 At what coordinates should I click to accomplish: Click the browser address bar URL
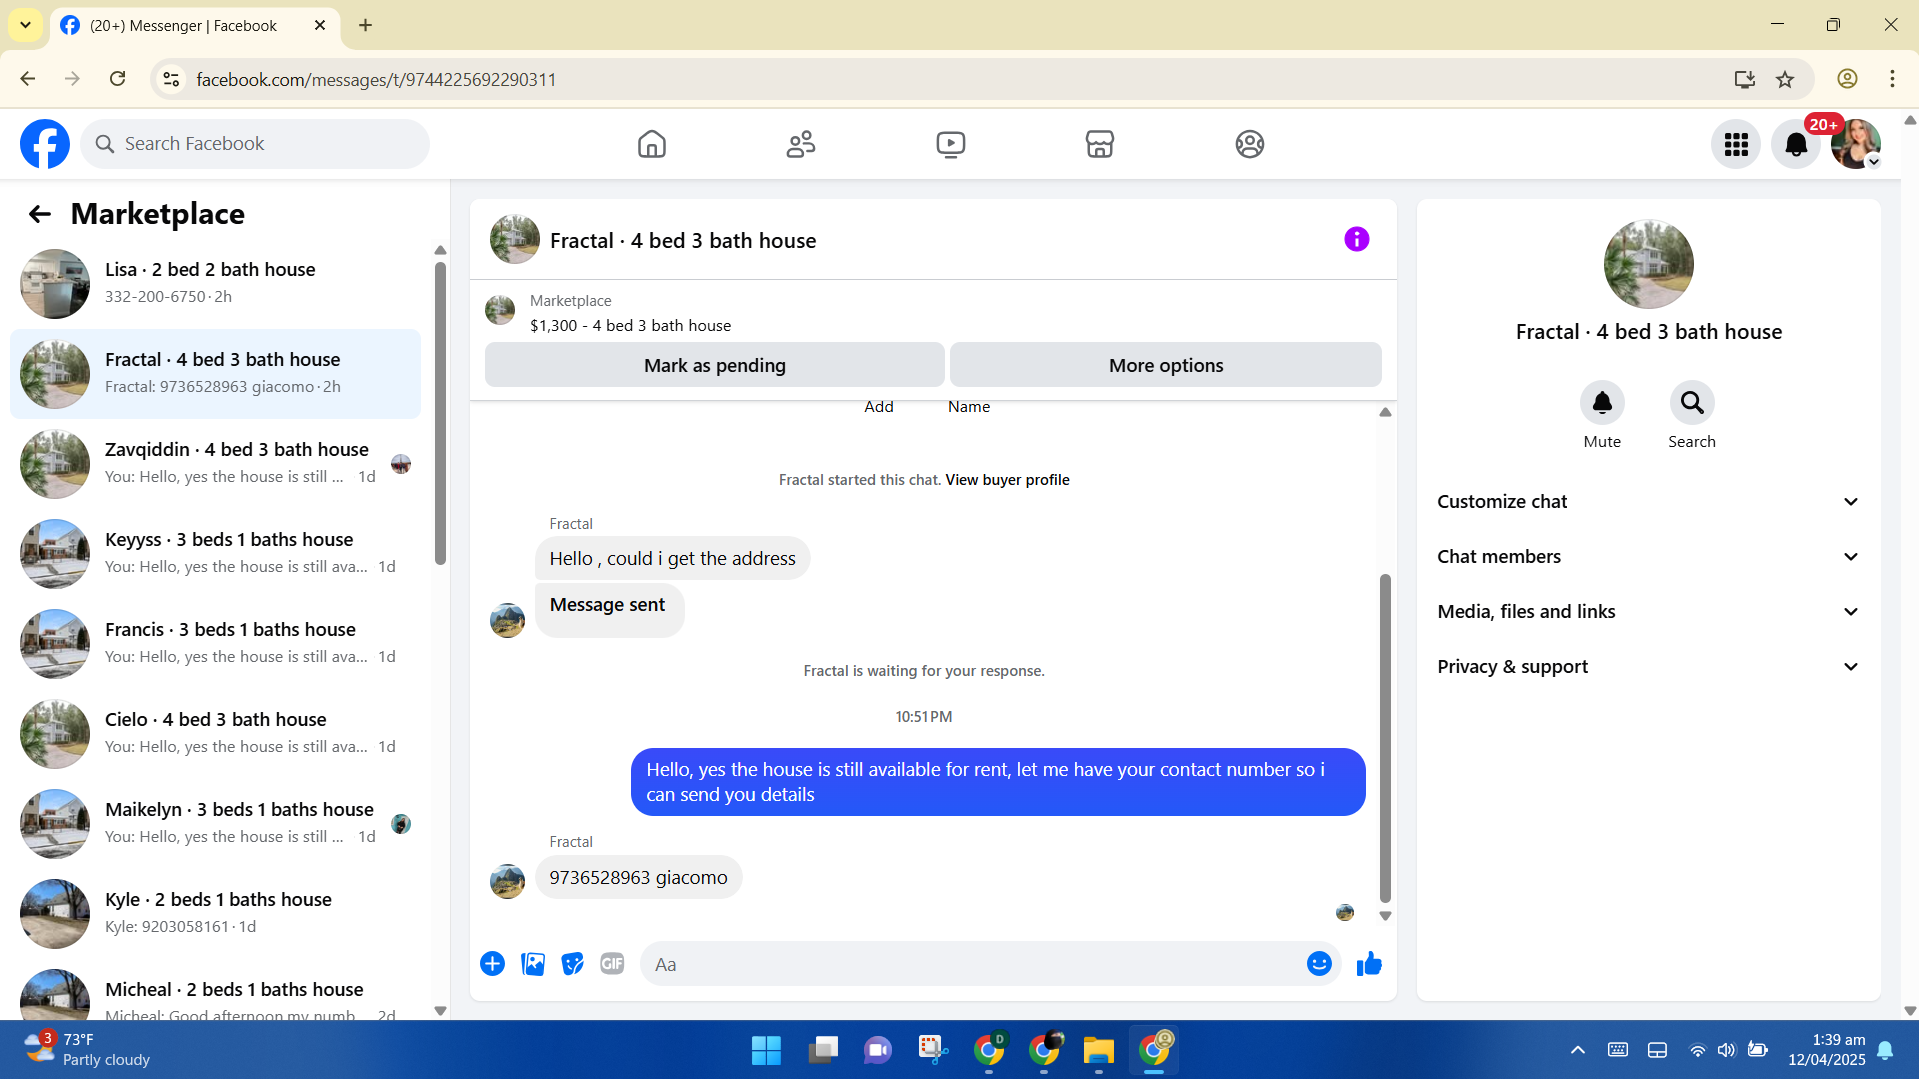376,79
